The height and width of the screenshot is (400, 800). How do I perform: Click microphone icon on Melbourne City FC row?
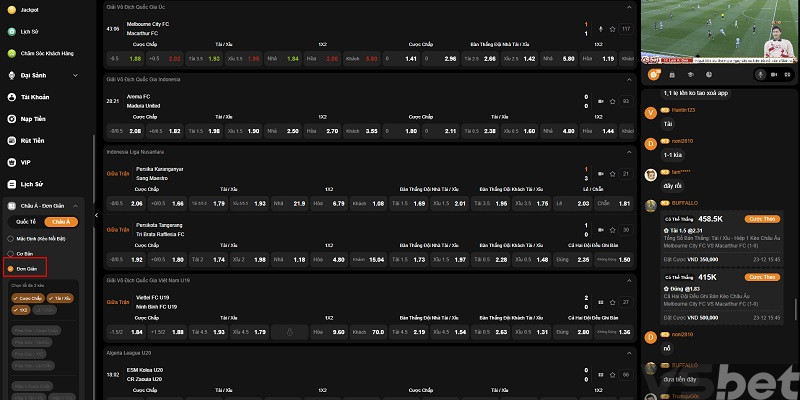600,29
